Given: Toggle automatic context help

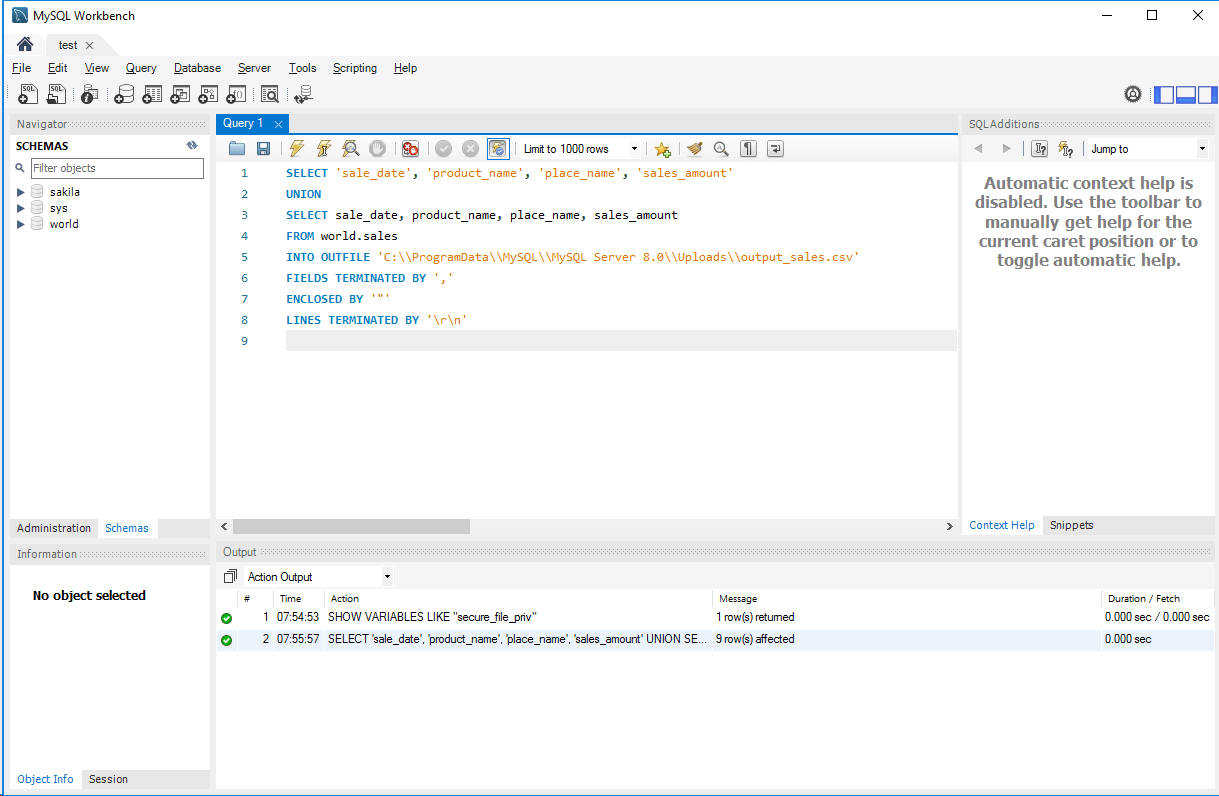Looking at the screenshot, I should [1066, 149].
